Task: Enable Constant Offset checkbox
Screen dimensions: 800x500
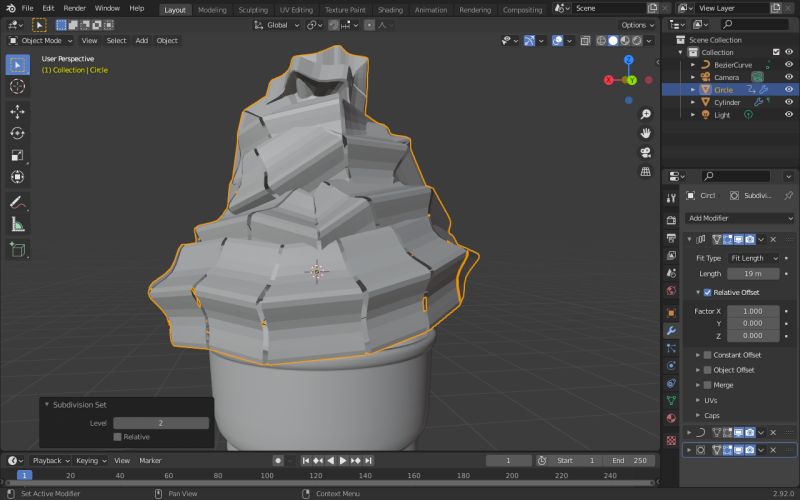Action: [x=707, y=355]
